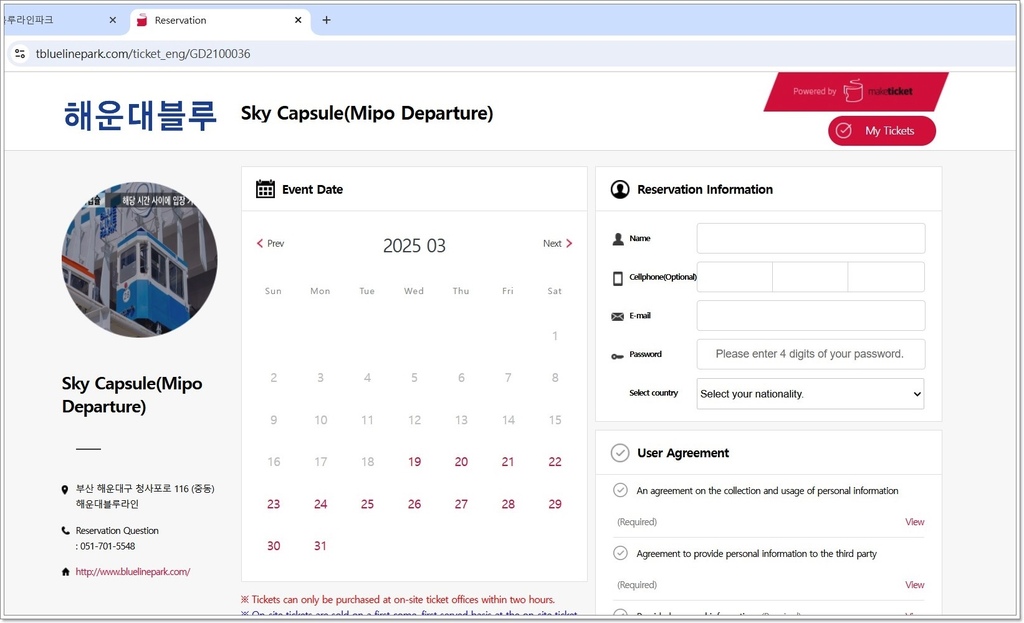Select March 20 on the calendar
1024x623 pixels.
461,462
